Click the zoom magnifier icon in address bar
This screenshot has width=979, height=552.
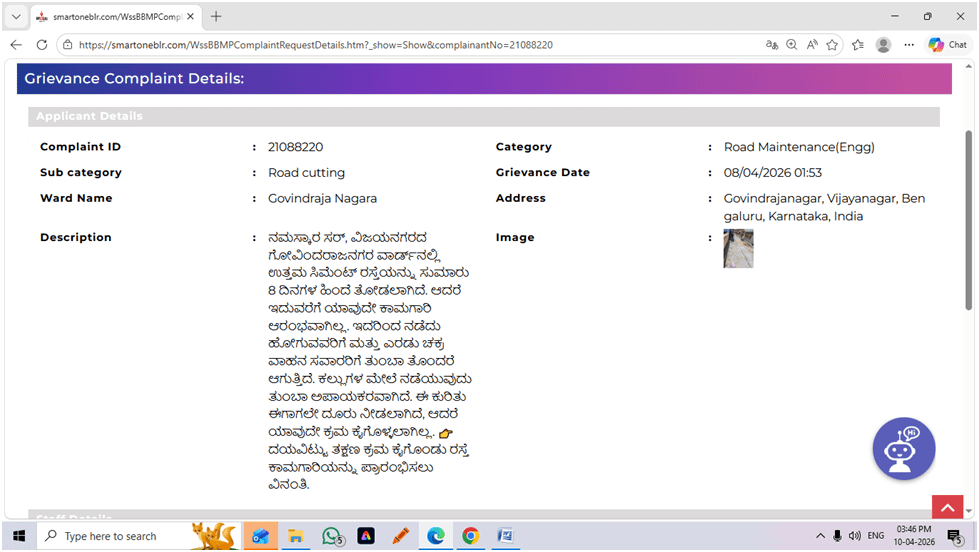coord(791,45)
